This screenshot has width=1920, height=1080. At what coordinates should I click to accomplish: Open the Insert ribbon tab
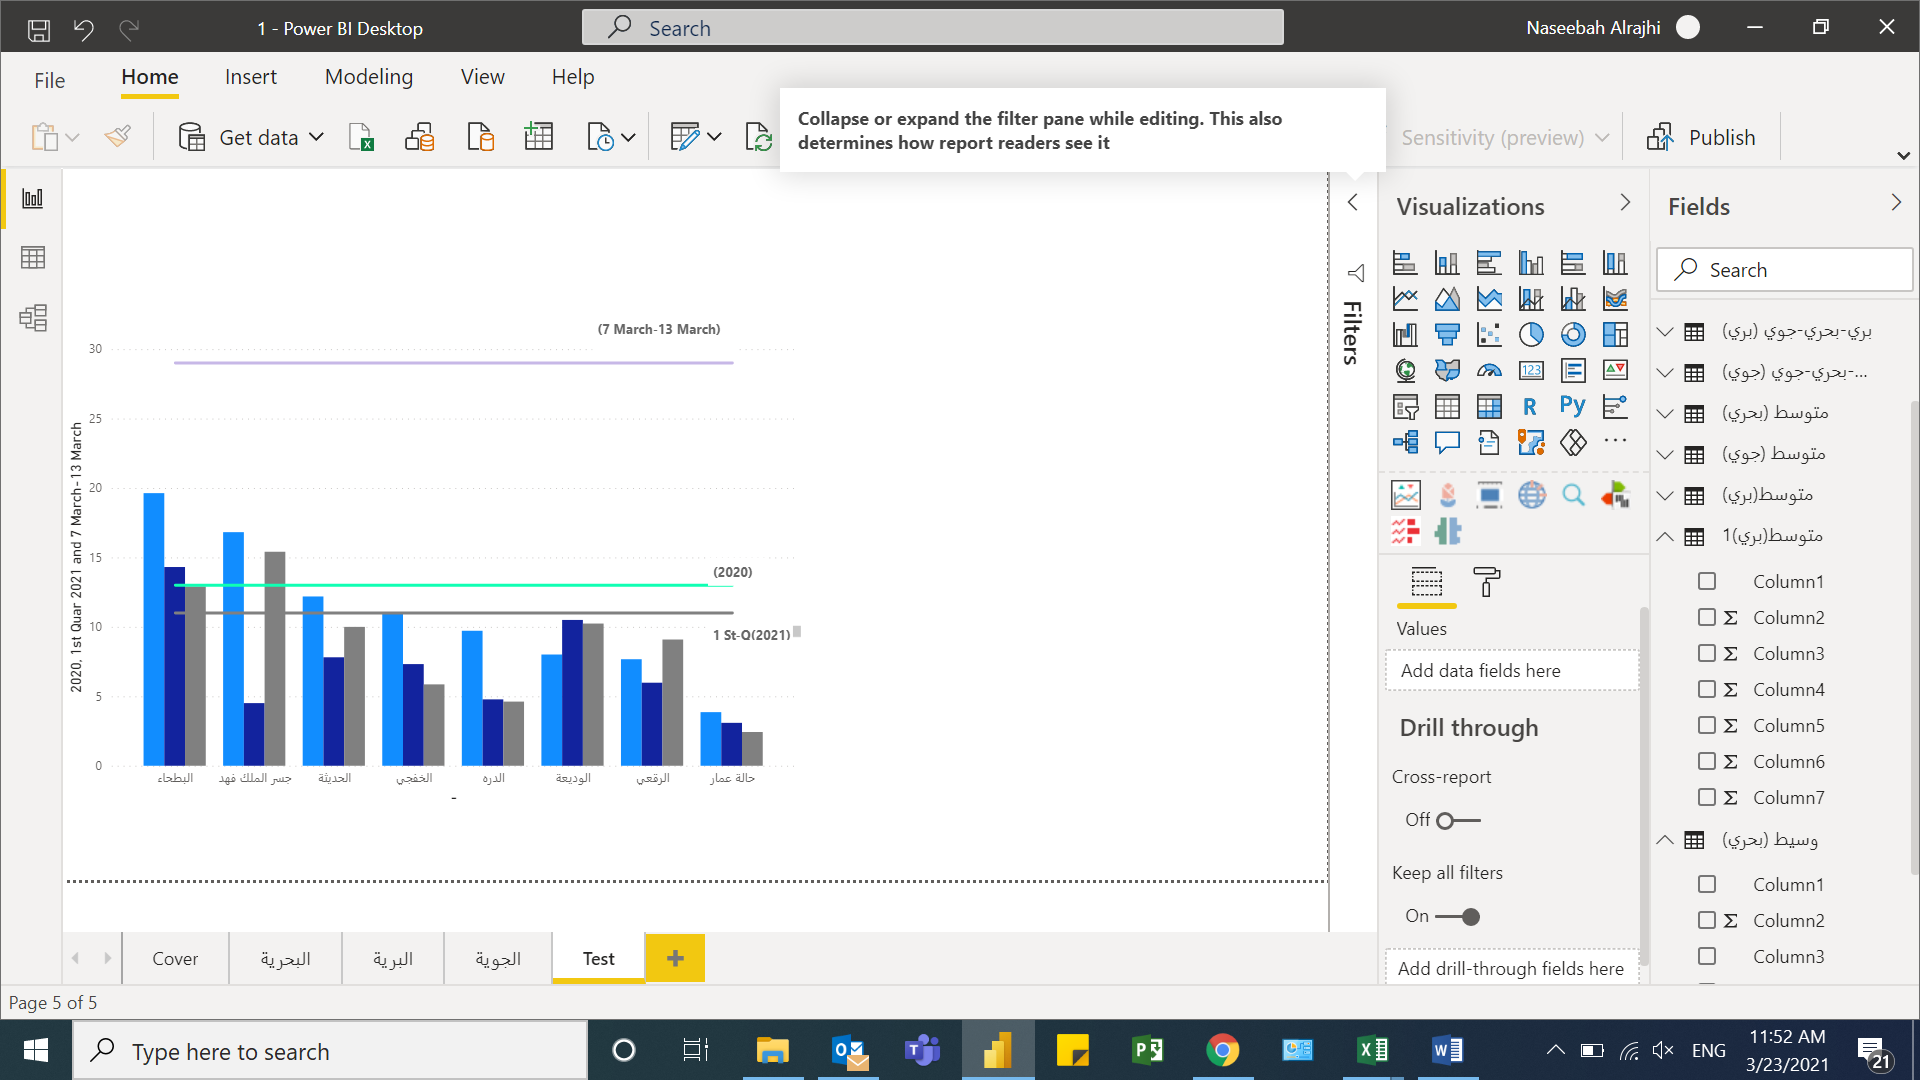(250, 77)
